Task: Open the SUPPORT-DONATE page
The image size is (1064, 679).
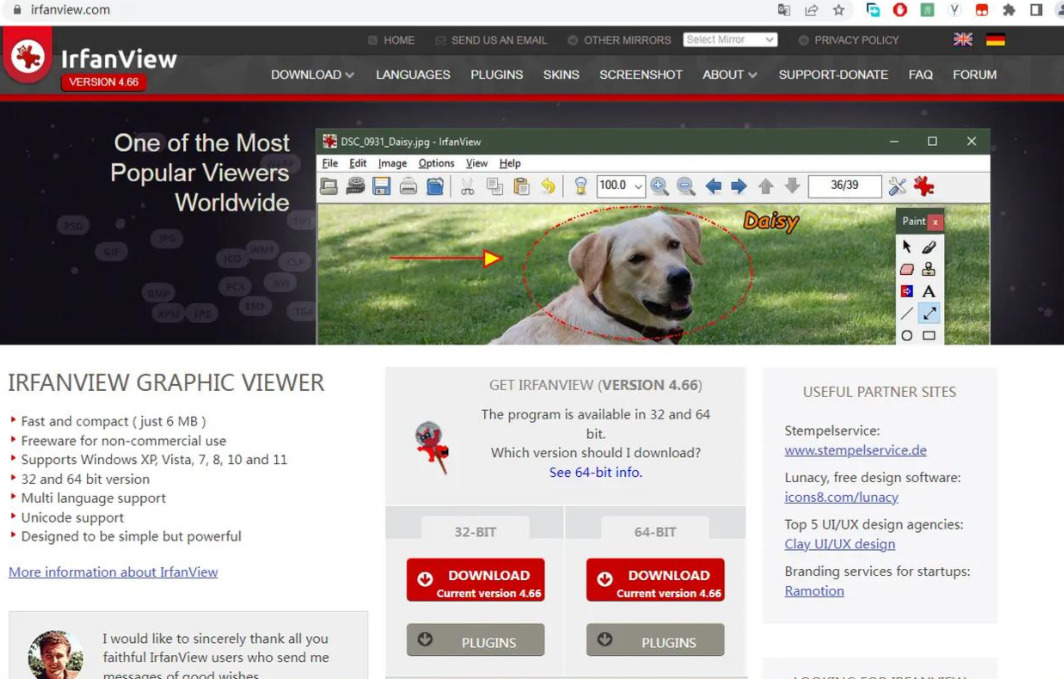Action: coord(833,75)
